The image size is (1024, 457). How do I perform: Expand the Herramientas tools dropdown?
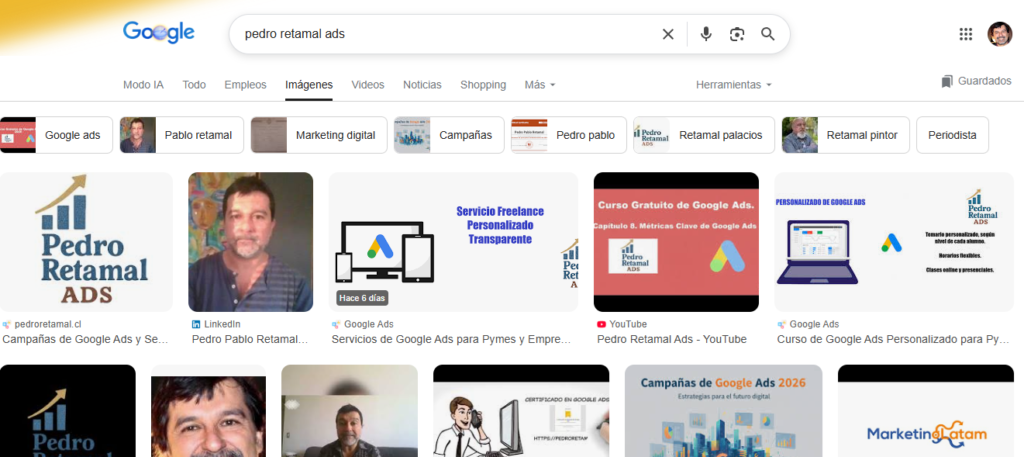coord(733,85)
